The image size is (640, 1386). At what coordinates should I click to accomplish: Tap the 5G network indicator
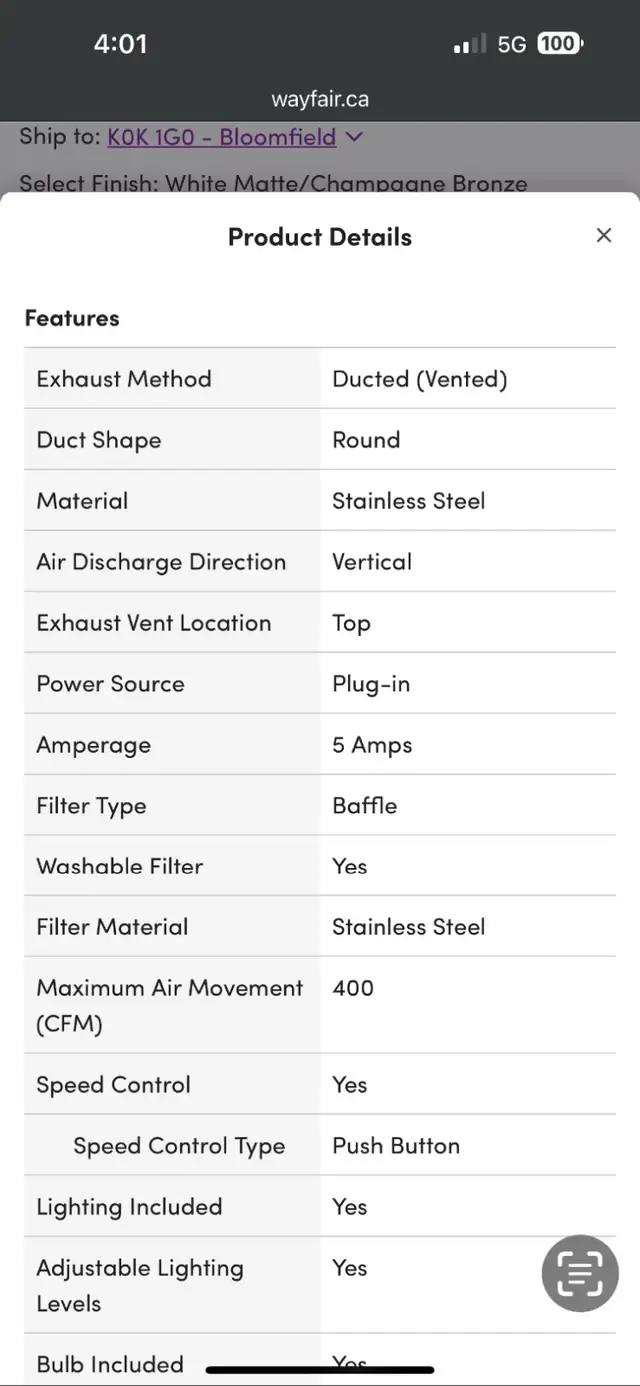click(x=511, y=44)
